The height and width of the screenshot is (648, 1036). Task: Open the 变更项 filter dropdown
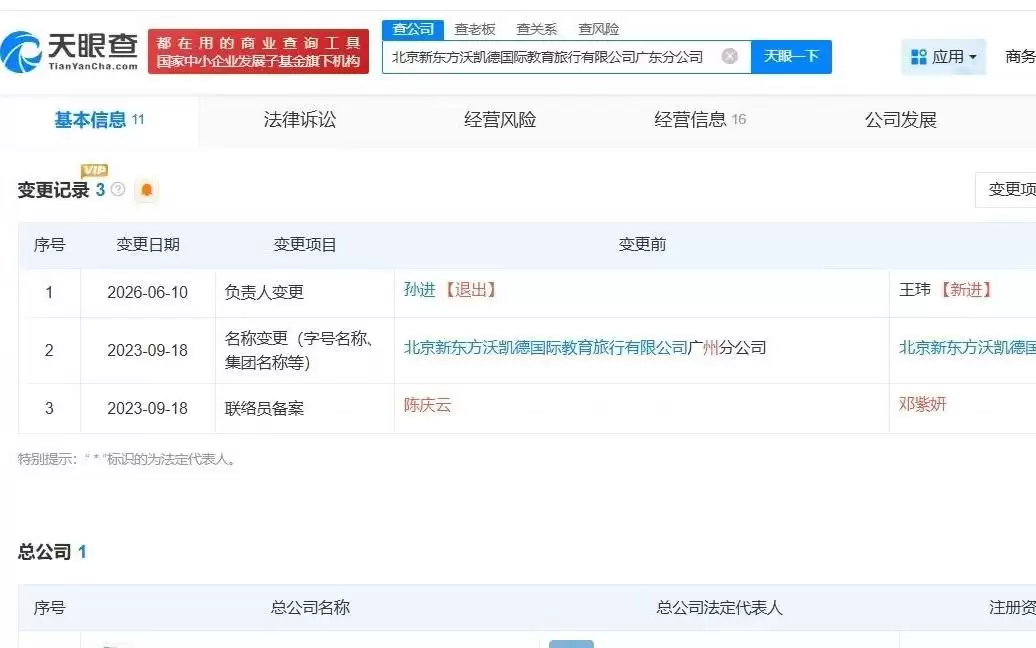(1006, 190)
